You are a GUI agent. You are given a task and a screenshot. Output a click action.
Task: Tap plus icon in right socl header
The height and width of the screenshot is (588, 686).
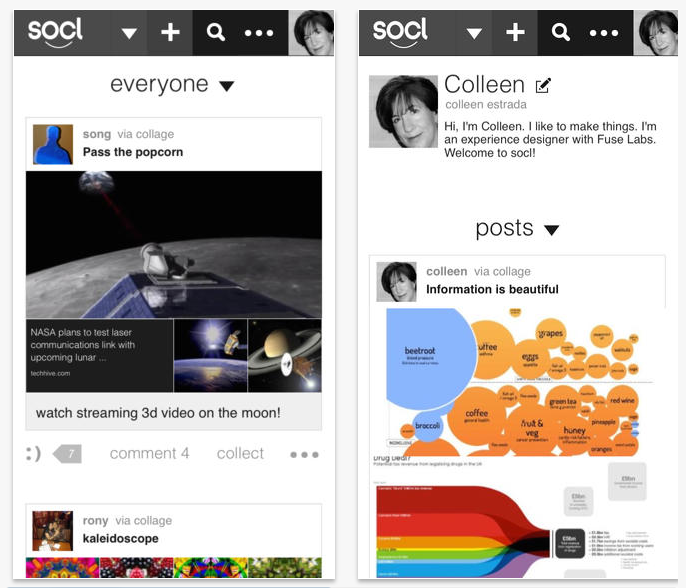(515, 32)
